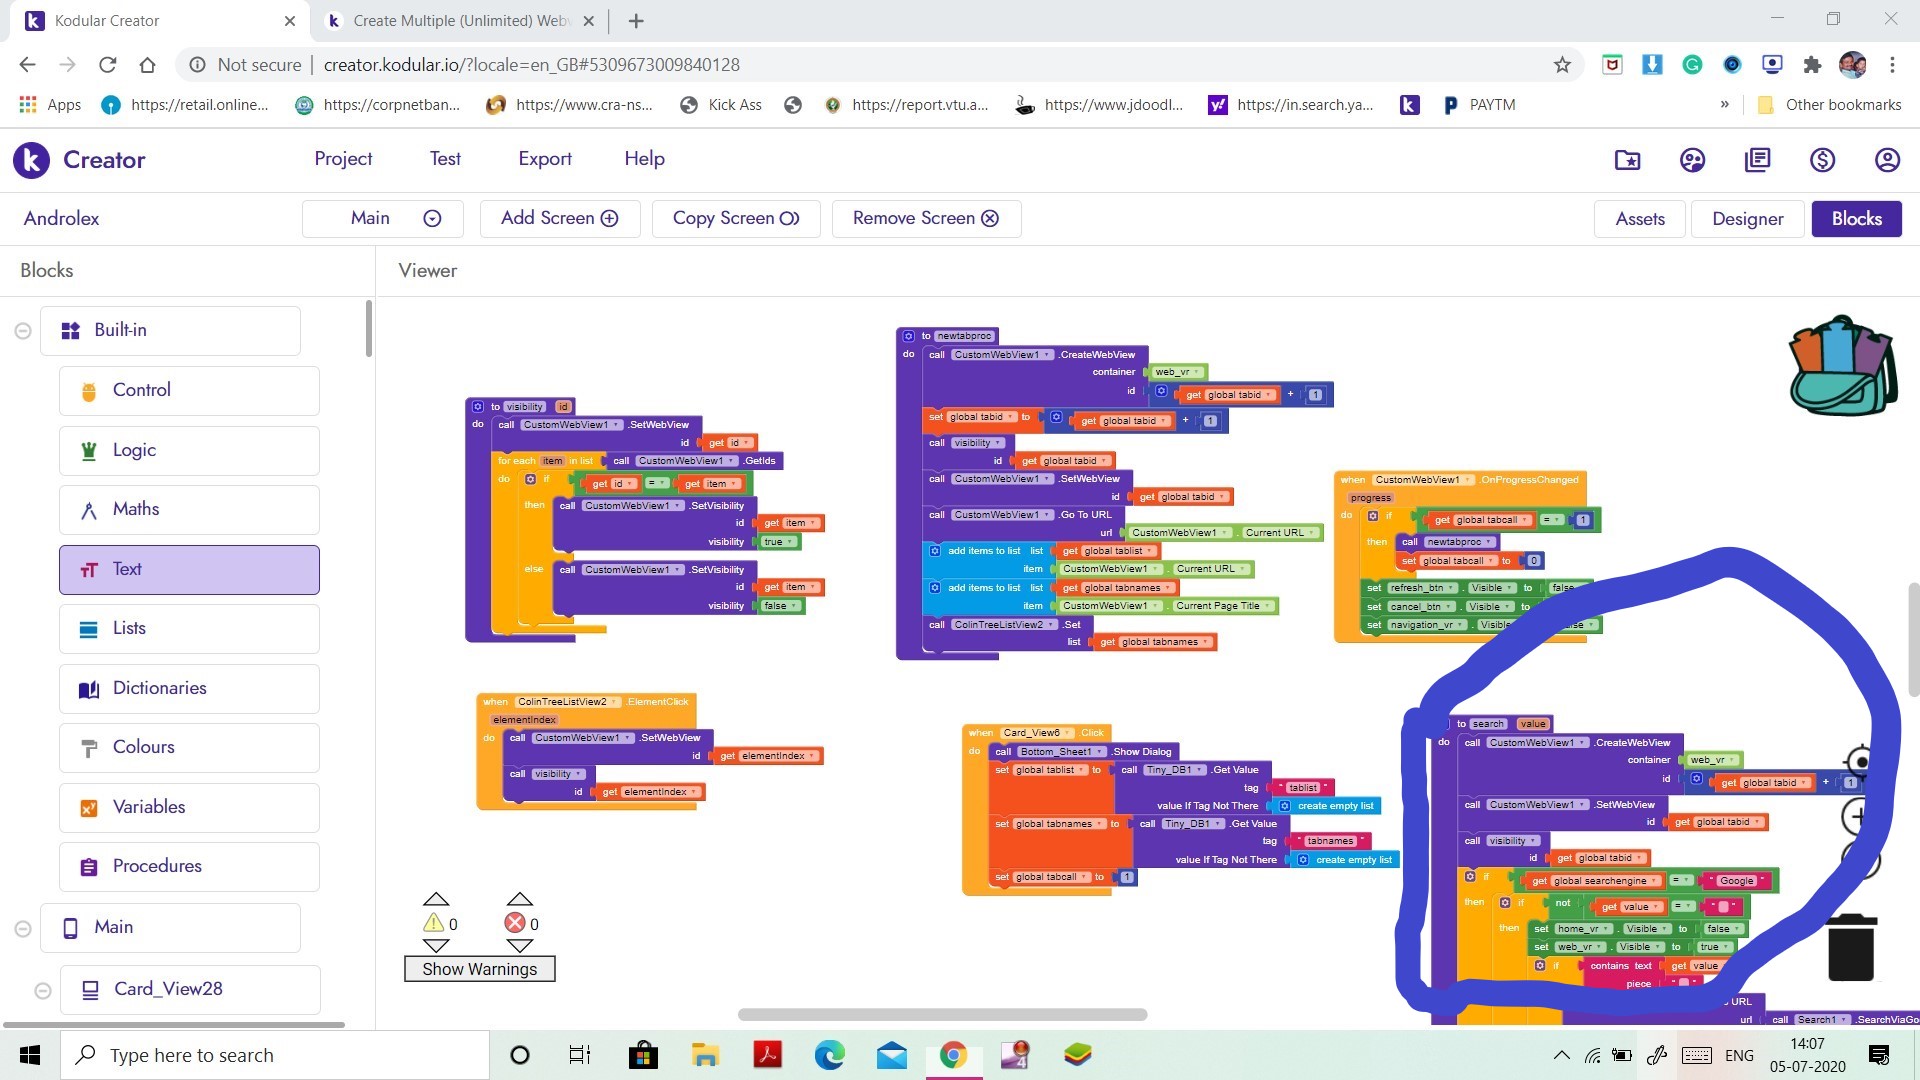Zoom in on the blocks viewer

click(x=1857, y=815)
